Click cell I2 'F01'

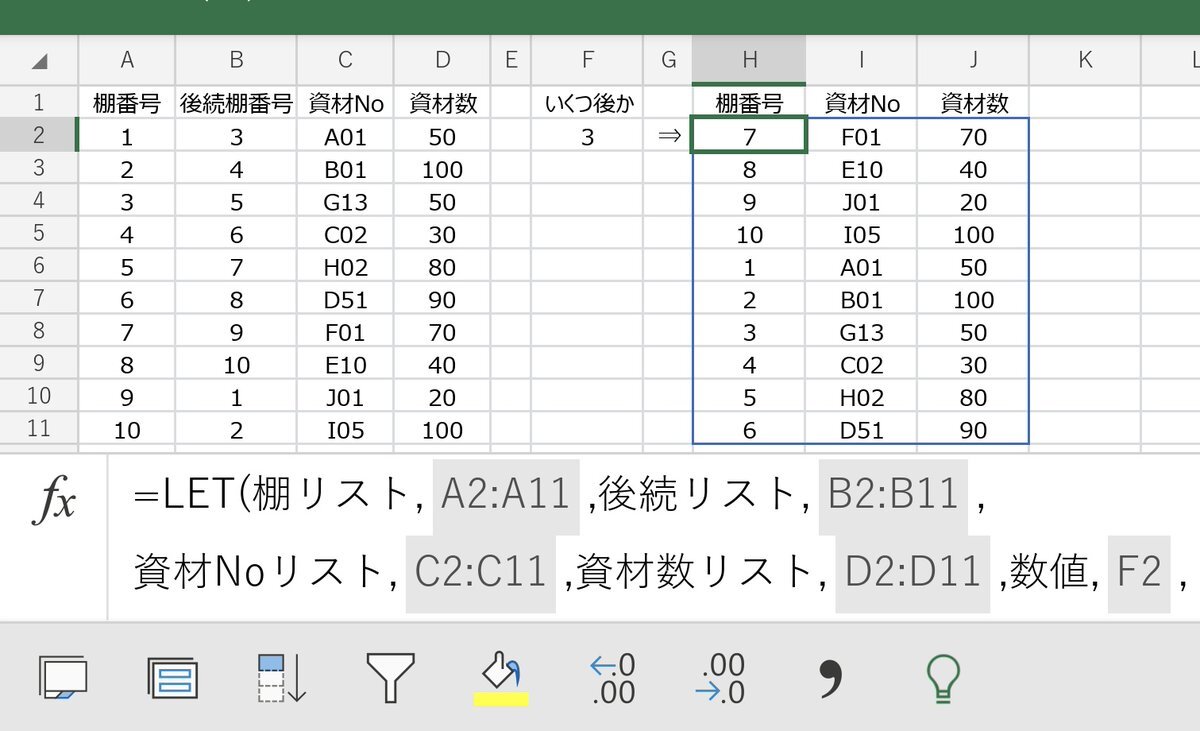862,135
